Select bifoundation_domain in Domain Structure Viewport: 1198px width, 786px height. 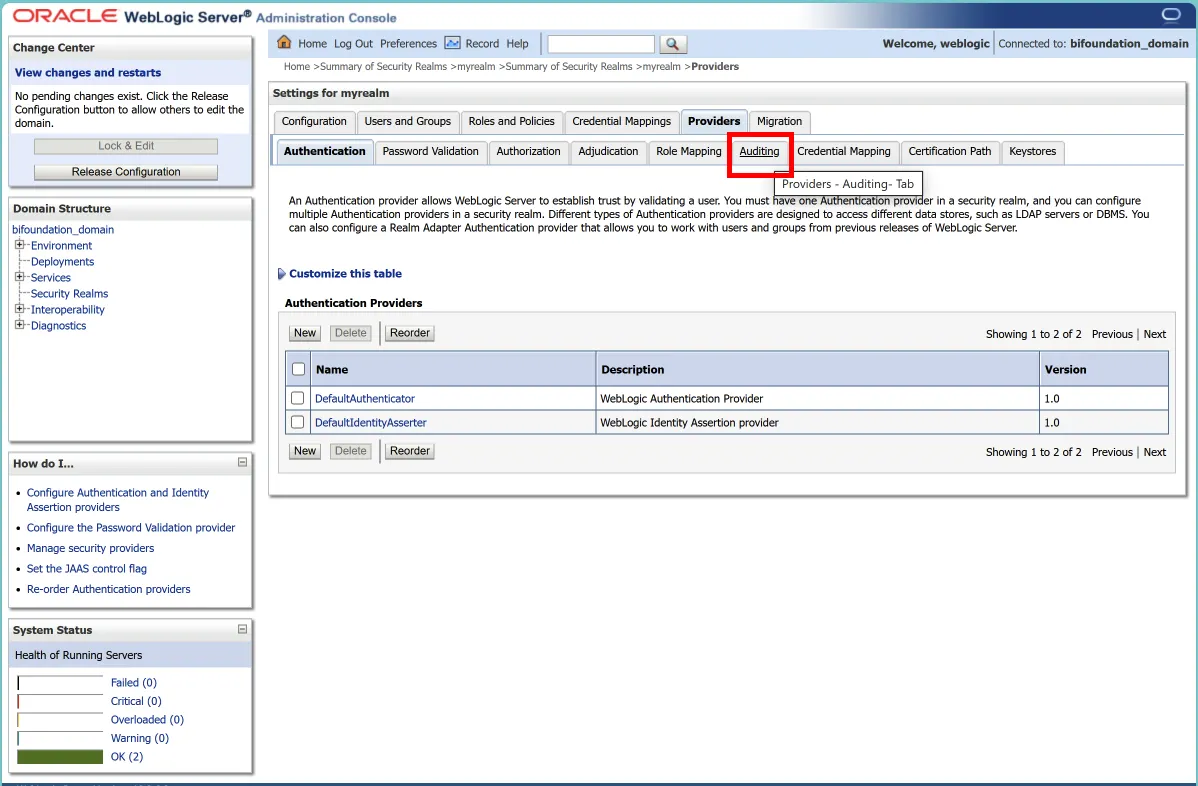(63, 229)
